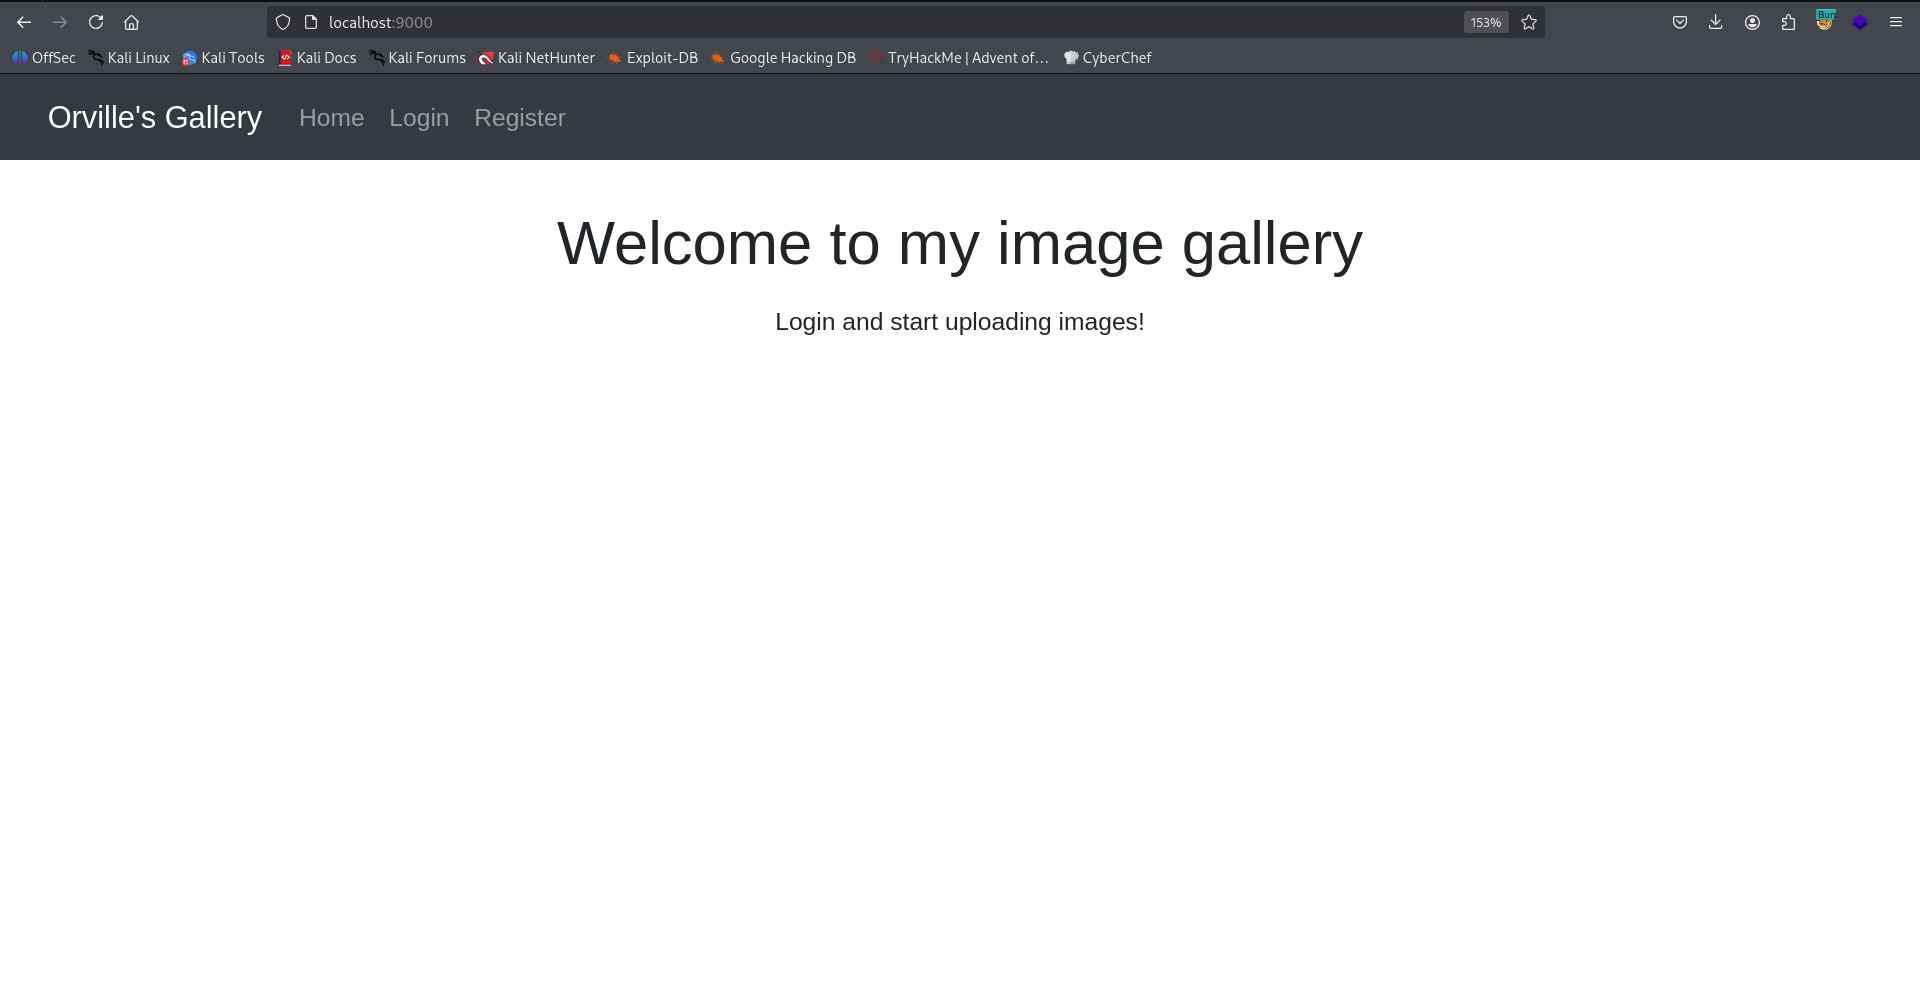Select the Login navigation item
Image resolution: width=1920 pixels, height=1002 pixels.
point(418,117)
